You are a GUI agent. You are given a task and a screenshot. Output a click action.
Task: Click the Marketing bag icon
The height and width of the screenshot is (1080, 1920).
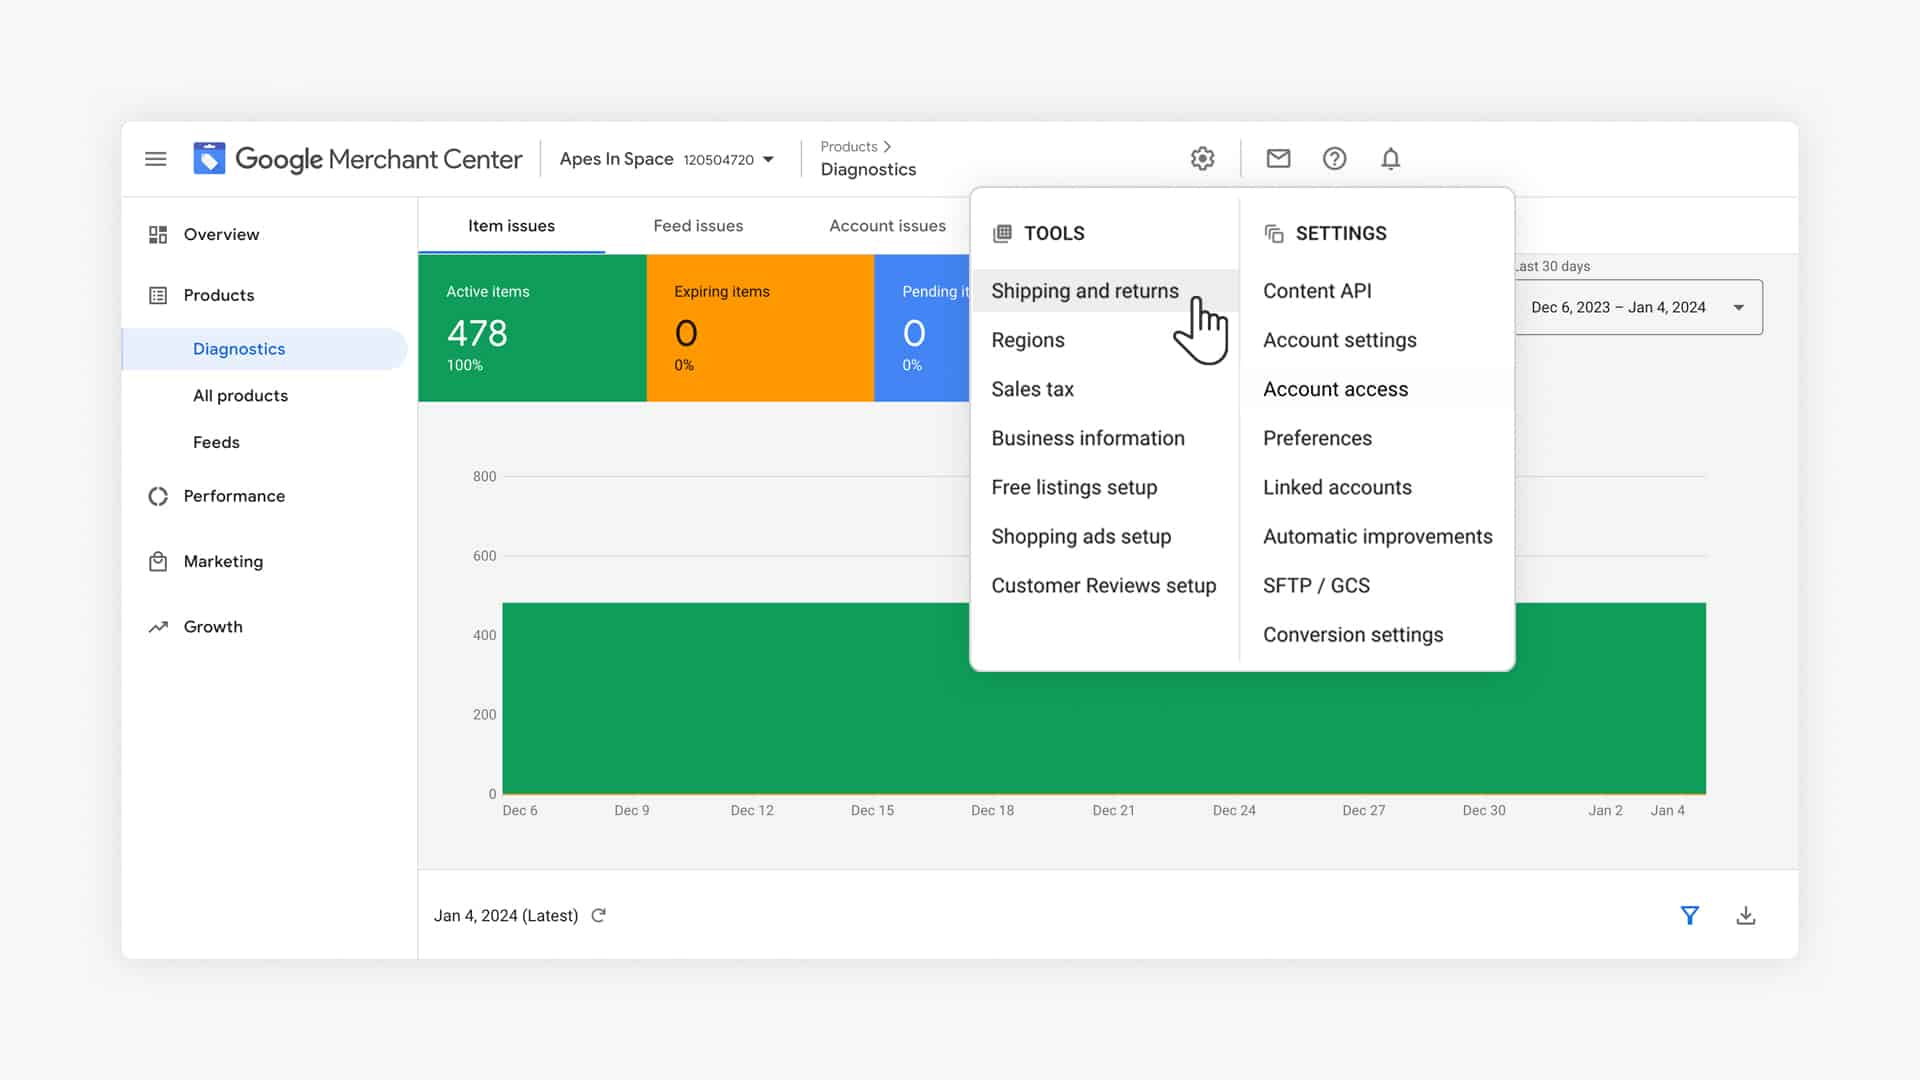[x=158, y=561]
